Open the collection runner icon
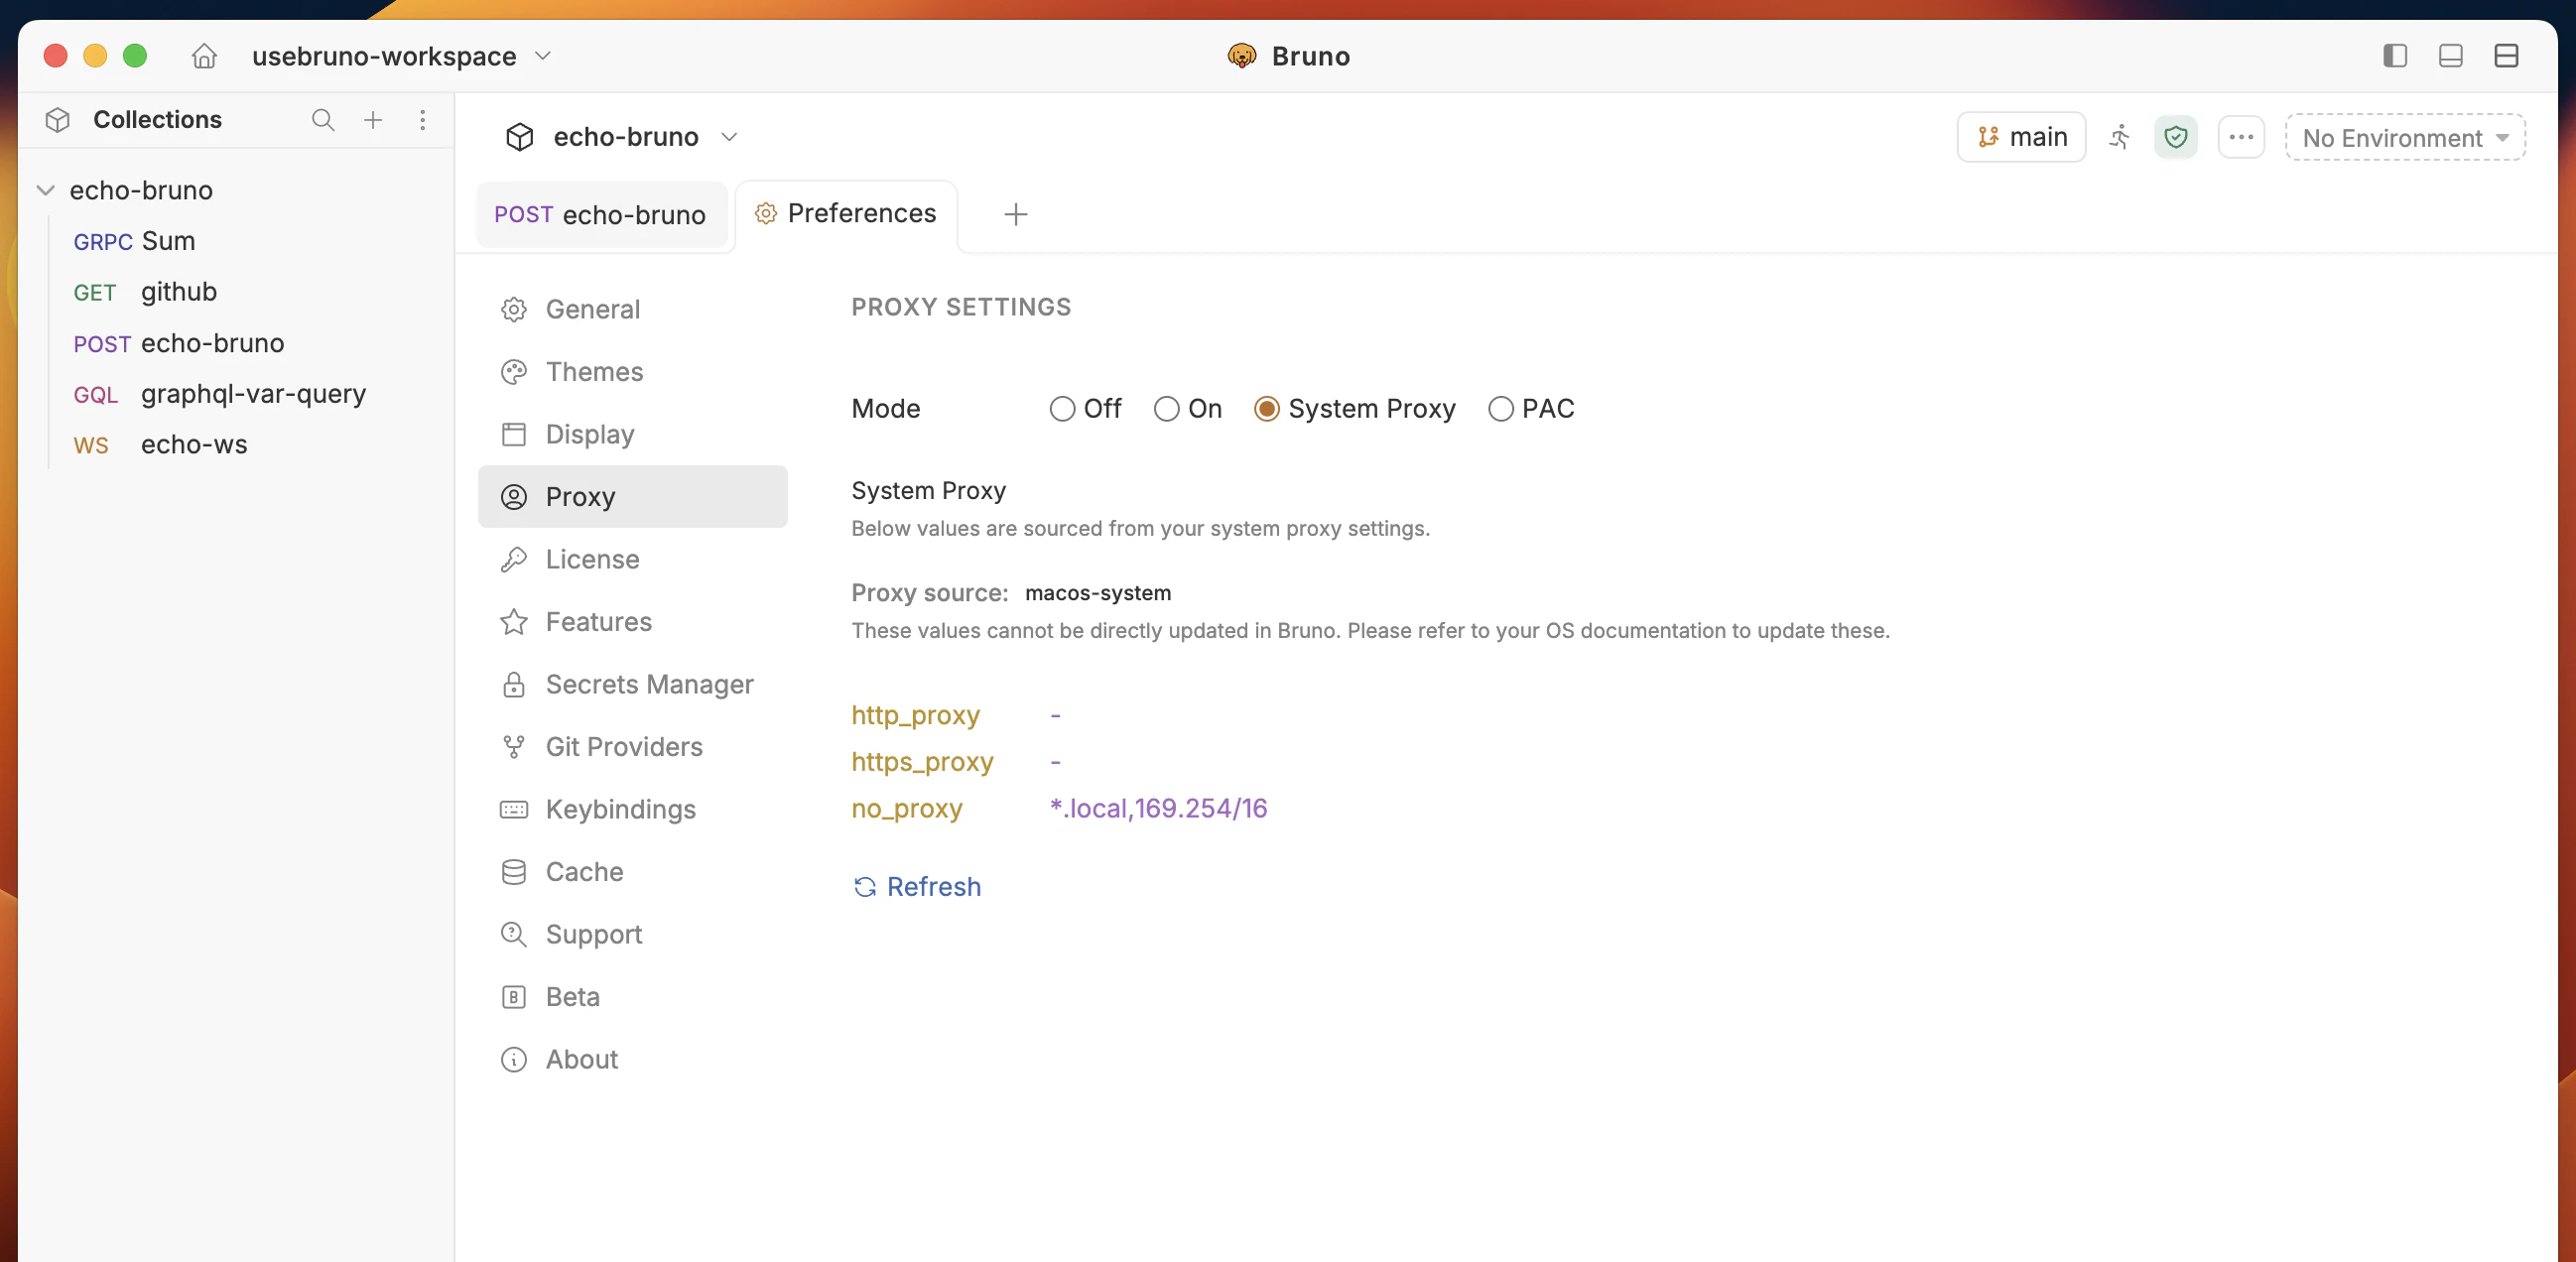This screenshot has width=2576, height=1262. pyautogui.click(x=2118, y=137)
